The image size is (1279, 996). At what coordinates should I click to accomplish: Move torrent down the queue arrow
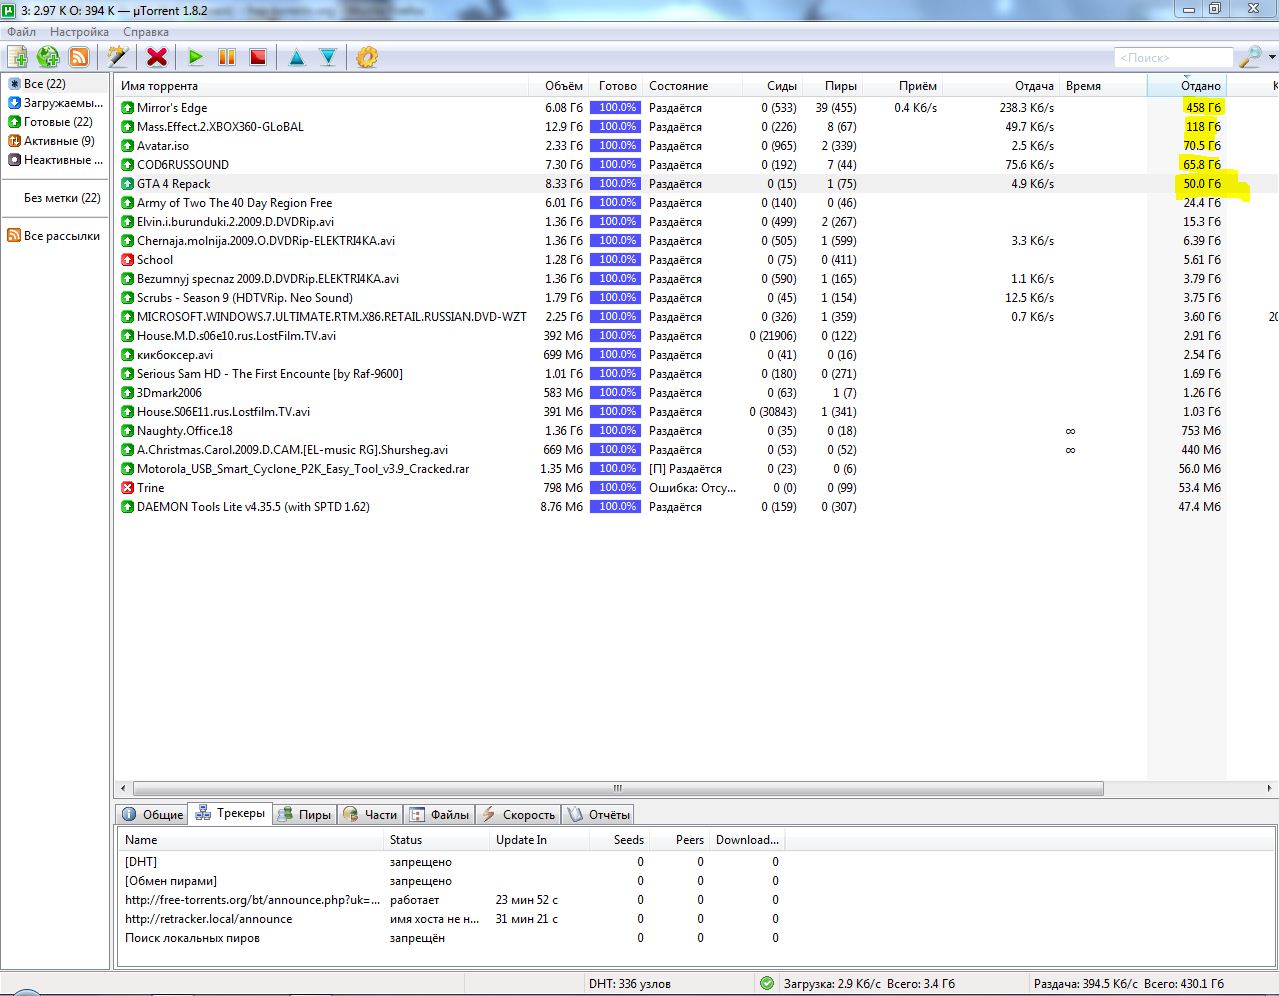click(x=327, y=57)
